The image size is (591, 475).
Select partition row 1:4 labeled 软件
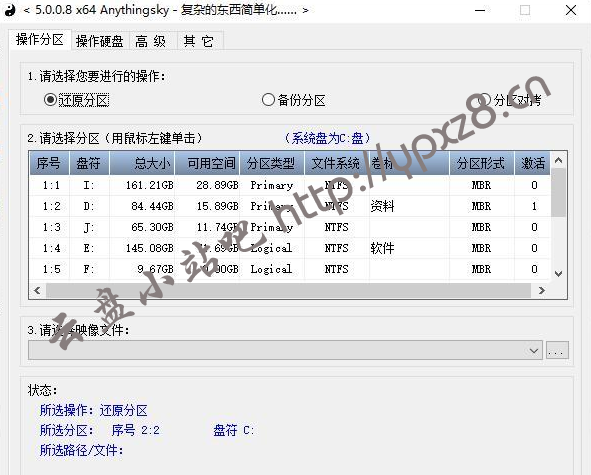coord(290,248)
